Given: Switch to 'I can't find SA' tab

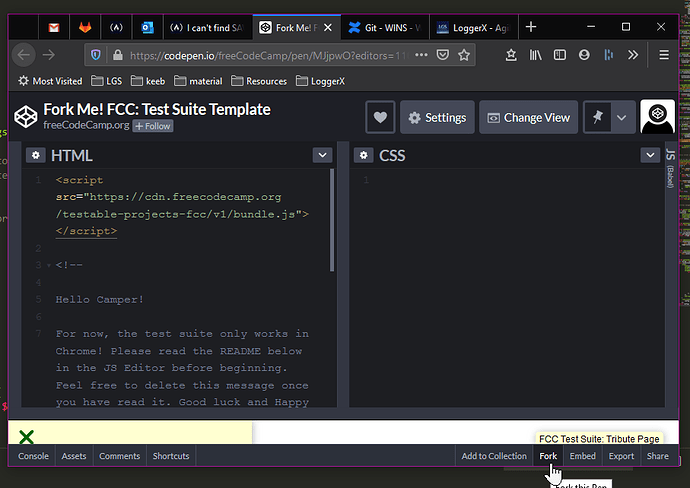Looking at the screenshot, I should (x=208, y=28).
